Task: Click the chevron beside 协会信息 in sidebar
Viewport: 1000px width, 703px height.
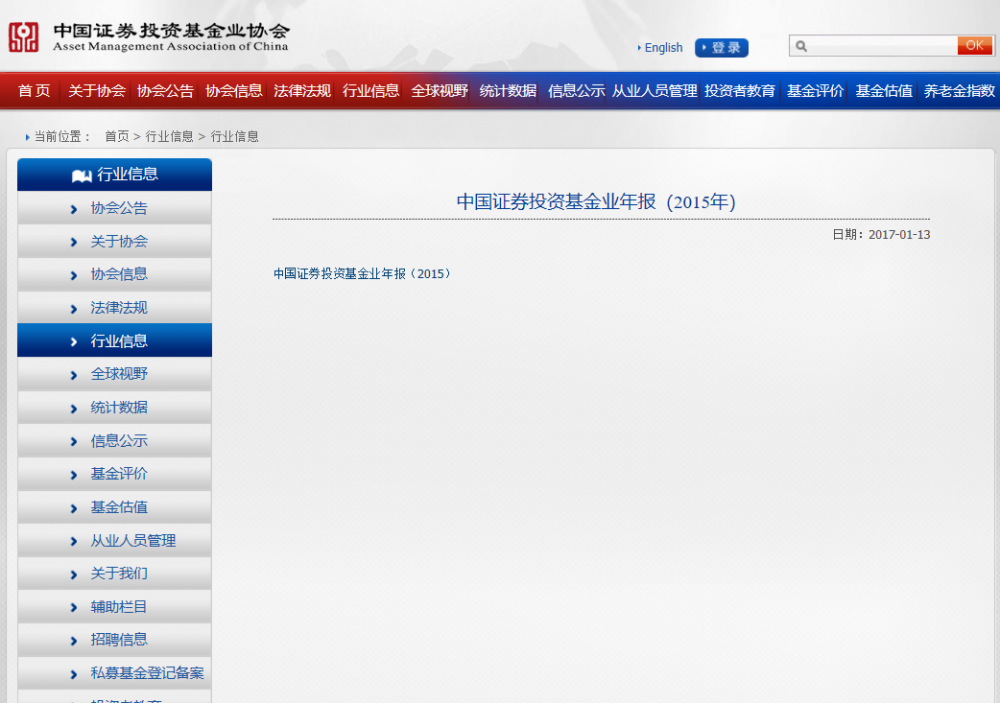Action: click(x=74, y=276)
